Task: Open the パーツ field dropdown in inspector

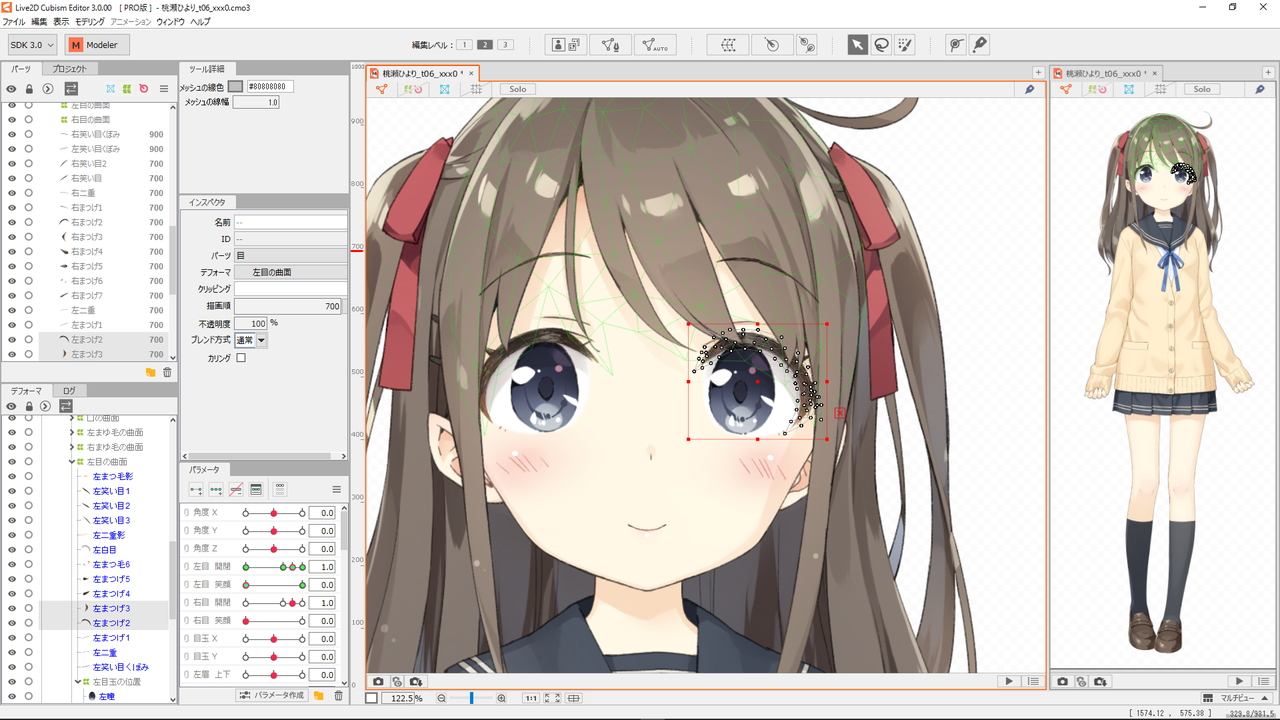Action: [x=290, y=256]
